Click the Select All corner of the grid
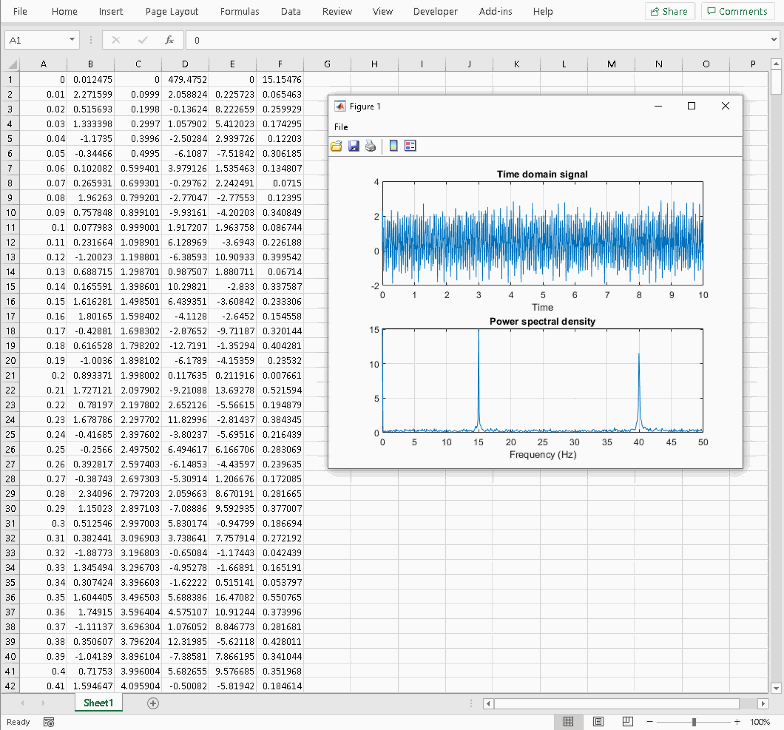Image resolution: width=784 pixels, height=730 pixels. pyautogui.click(x=11, y=64)
